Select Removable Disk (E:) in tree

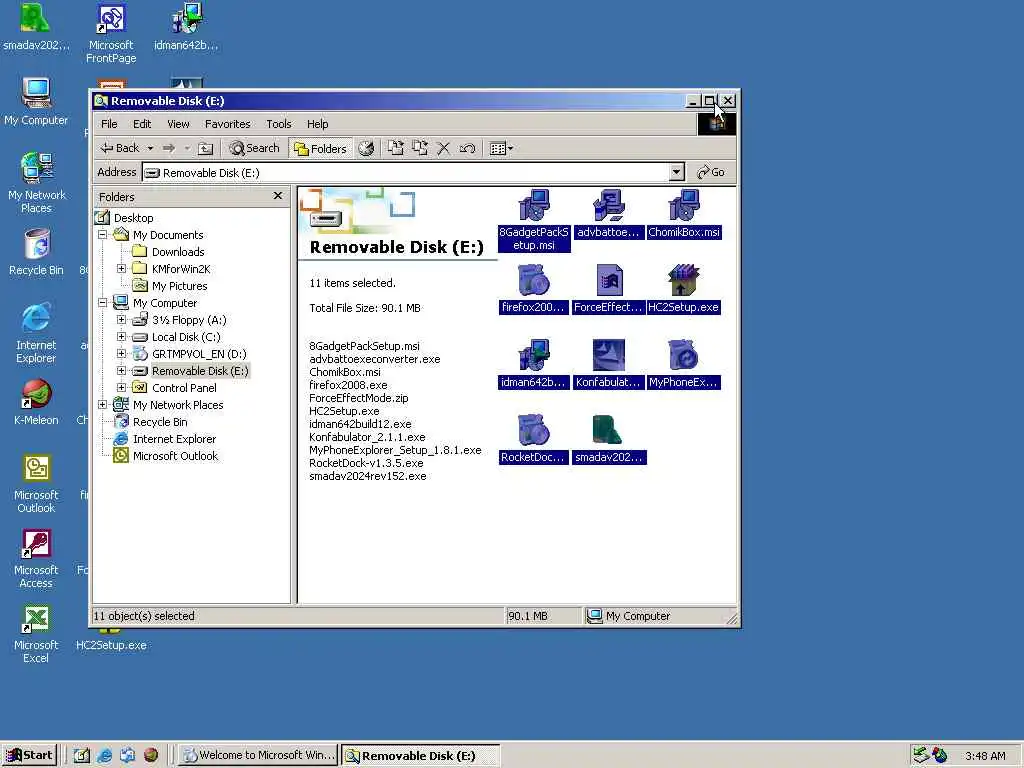pos(200,371)
